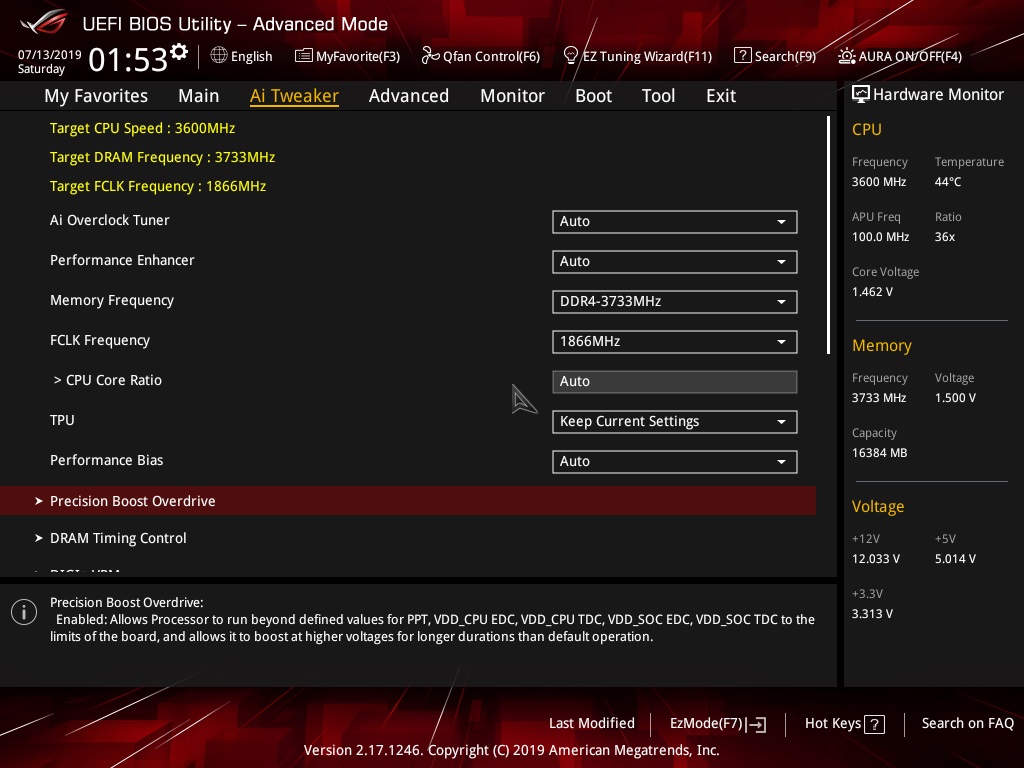Open Qfan Control(F6)
Viewport: 1024px width, 768px height.
(481, 56)
